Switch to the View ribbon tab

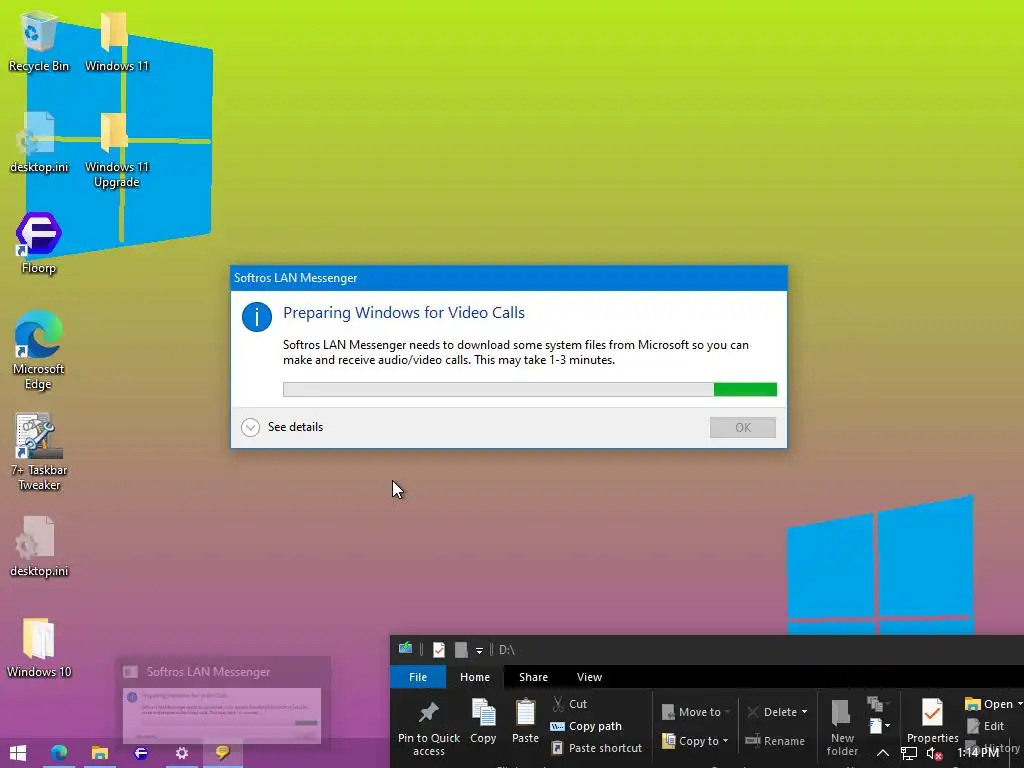(x=589, y=677)
